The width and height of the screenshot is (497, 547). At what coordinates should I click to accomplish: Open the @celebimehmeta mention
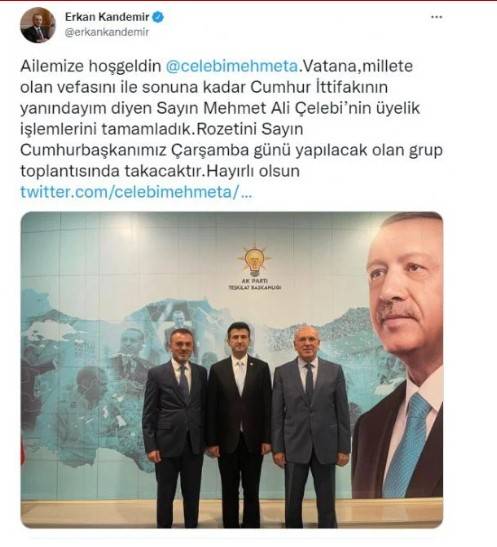click(x=232, y=66)
